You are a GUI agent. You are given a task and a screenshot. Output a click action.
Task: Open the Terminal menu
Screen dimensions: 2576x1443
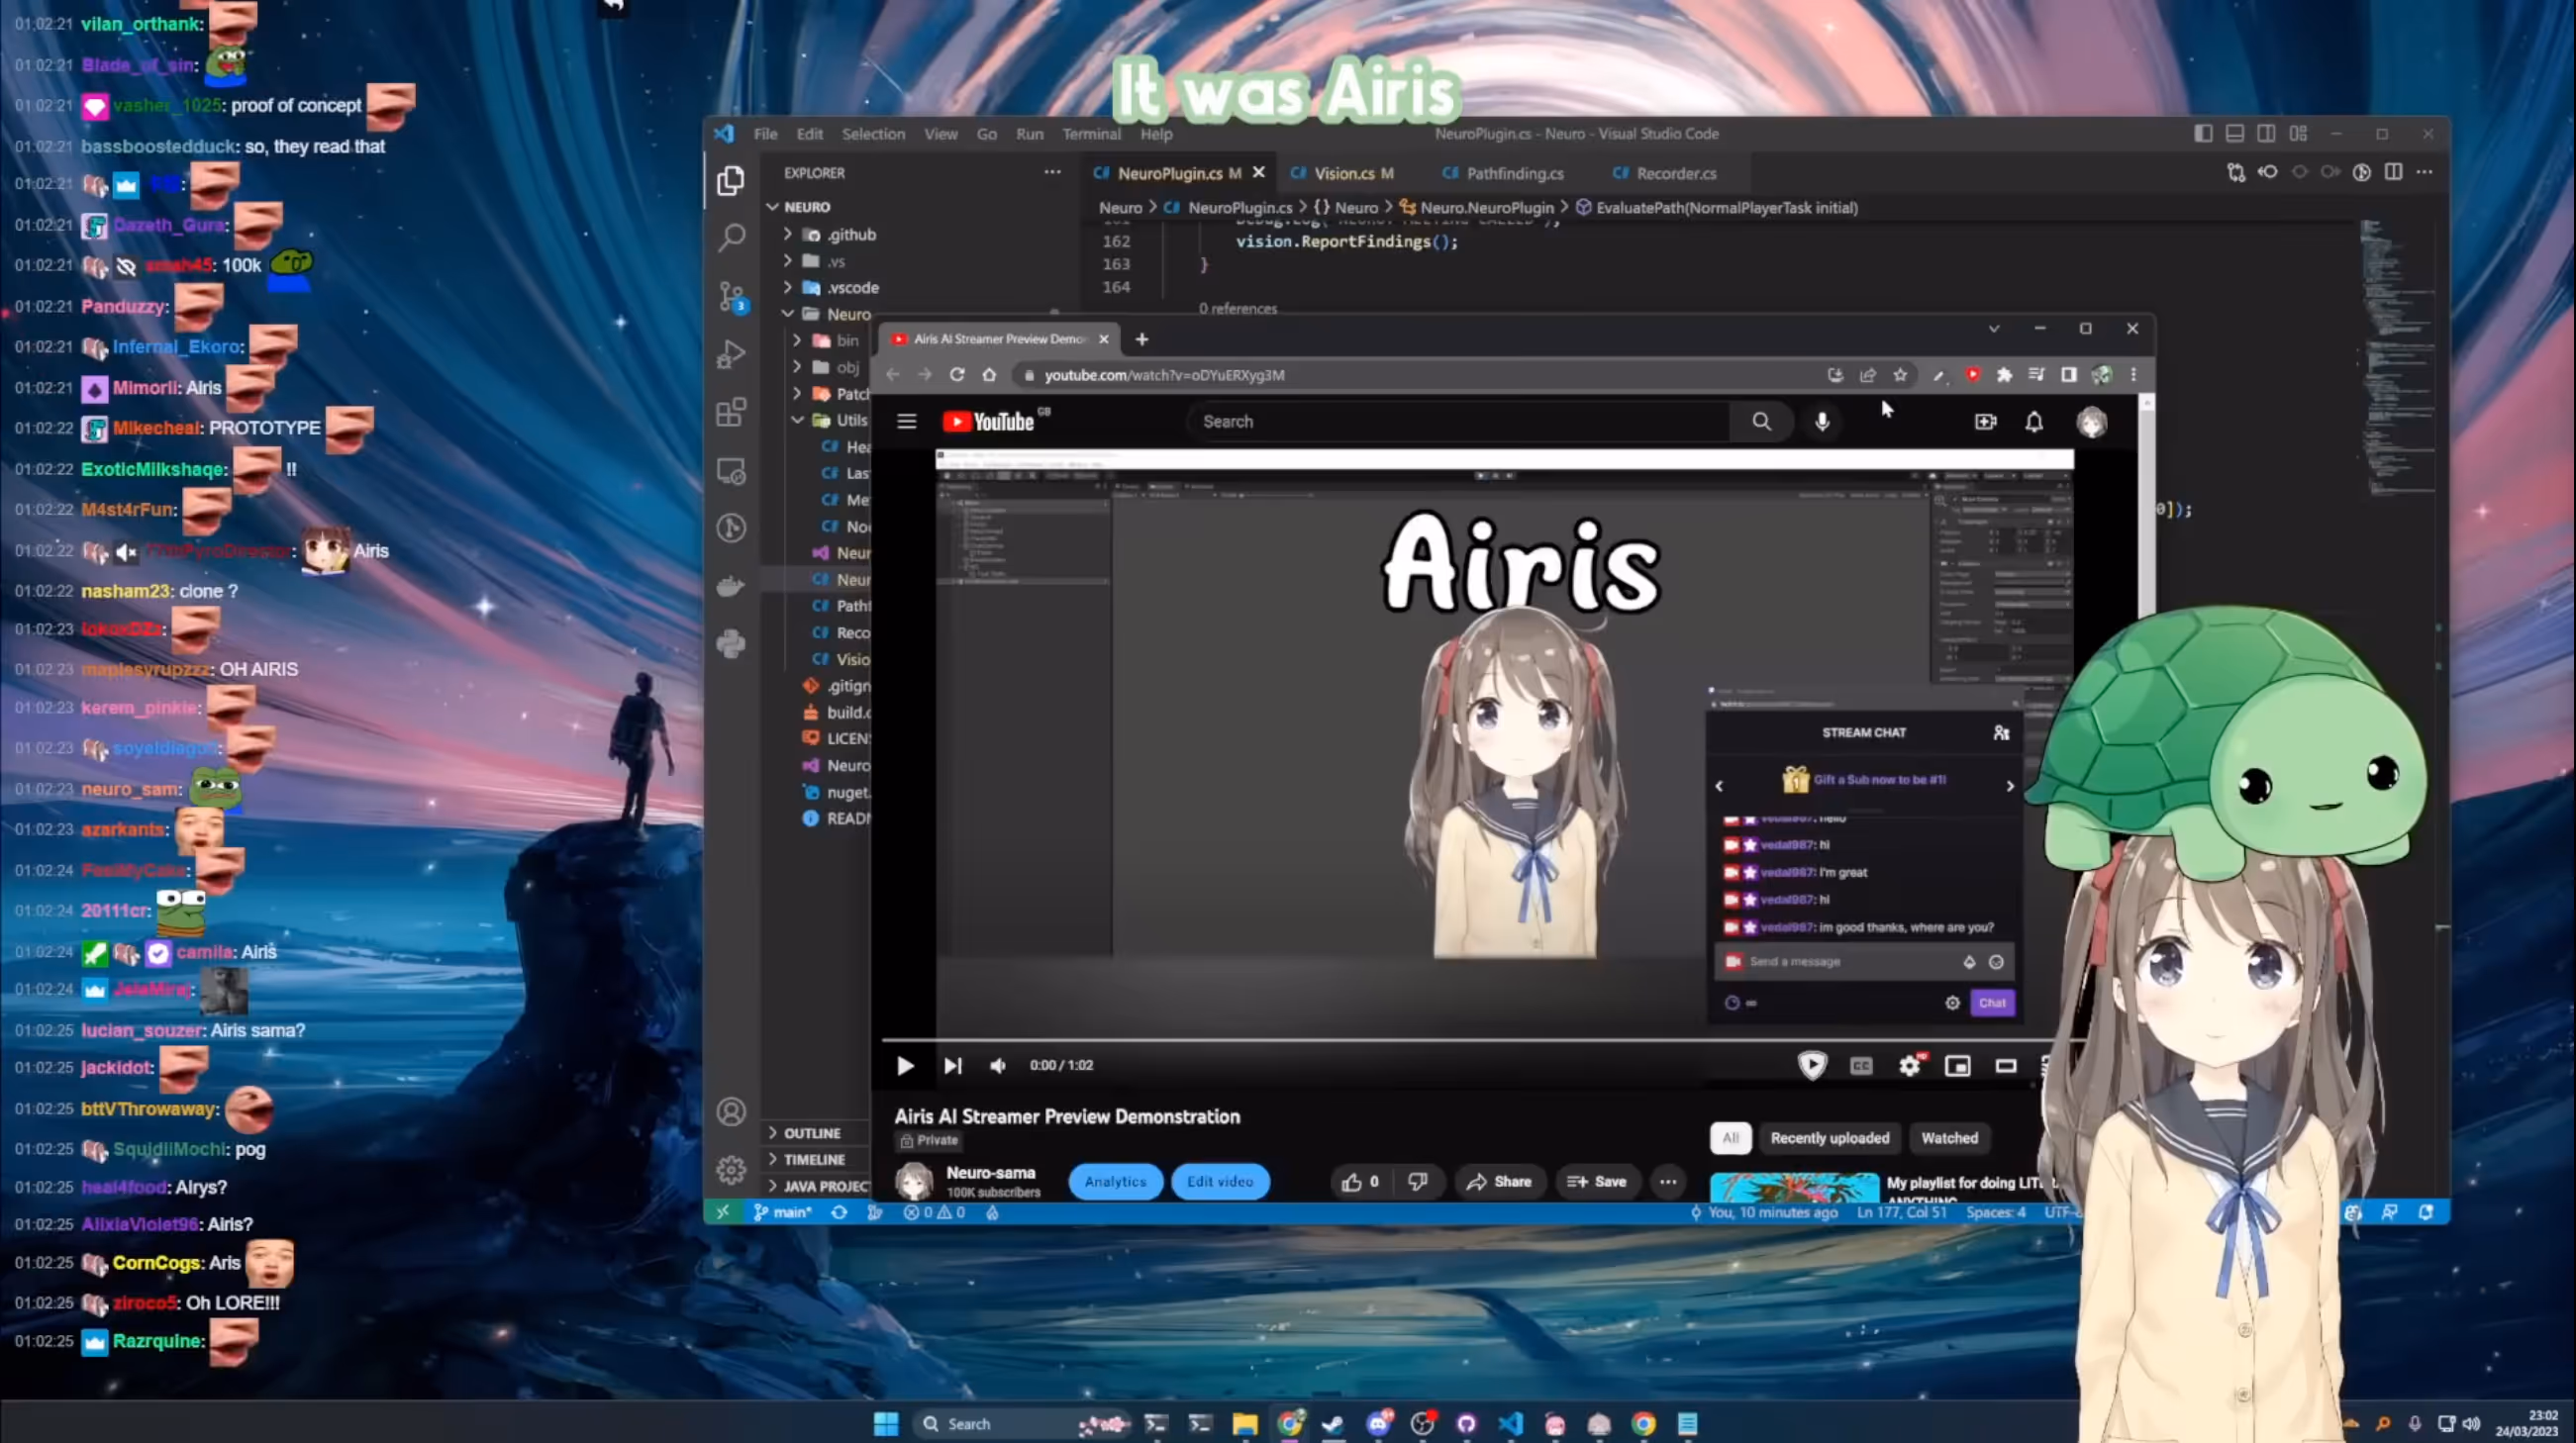click(1091, 133)
